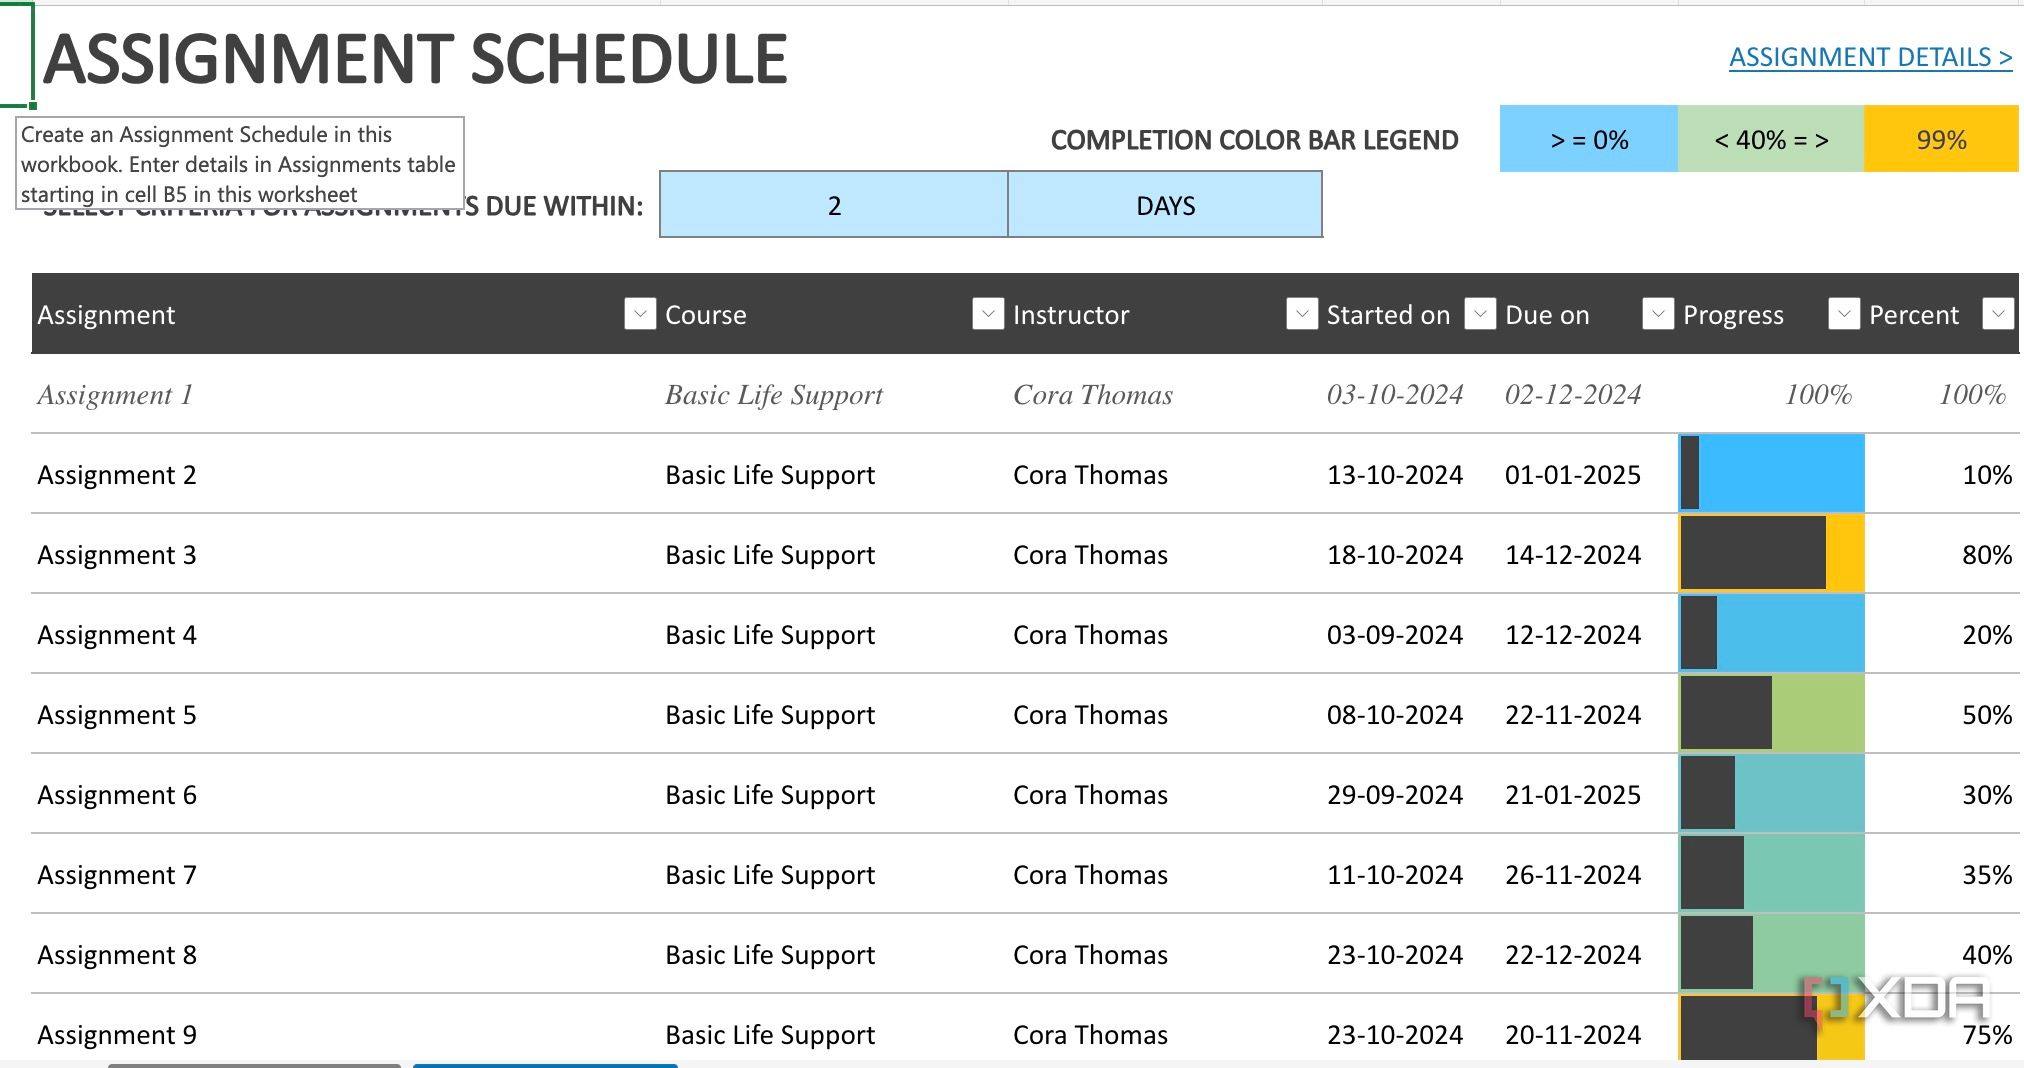Open the Due on filter dropdown
This screenshot has width=2024, height=1068.
(1658, 314)
